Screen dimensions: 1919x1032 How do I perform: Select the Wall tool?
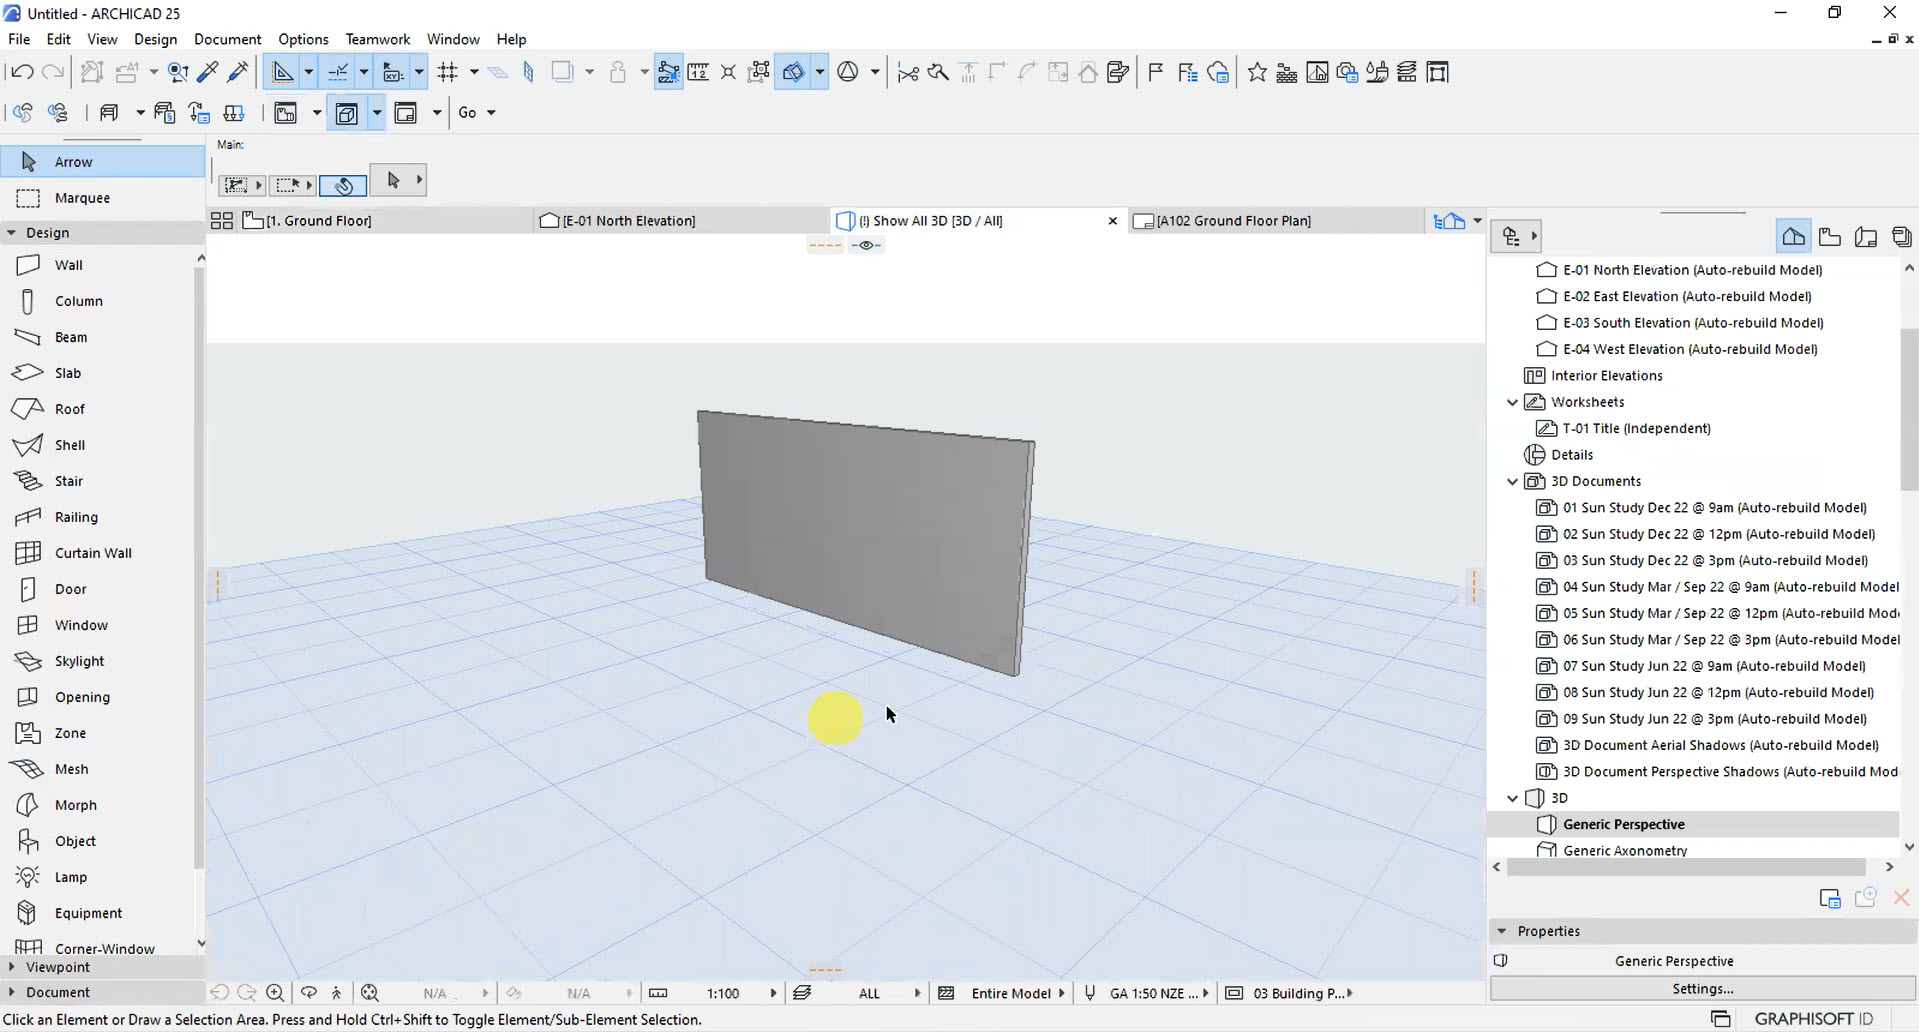[x=68, y=265]
